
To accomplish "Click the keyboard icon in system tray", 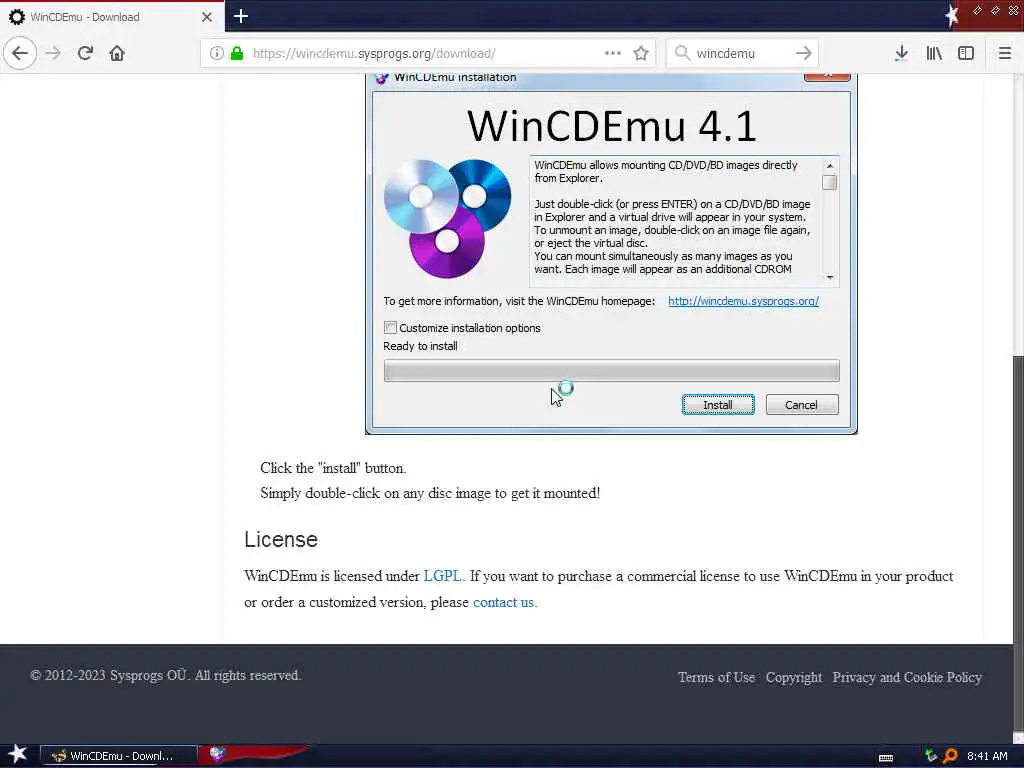I will 886,758.
